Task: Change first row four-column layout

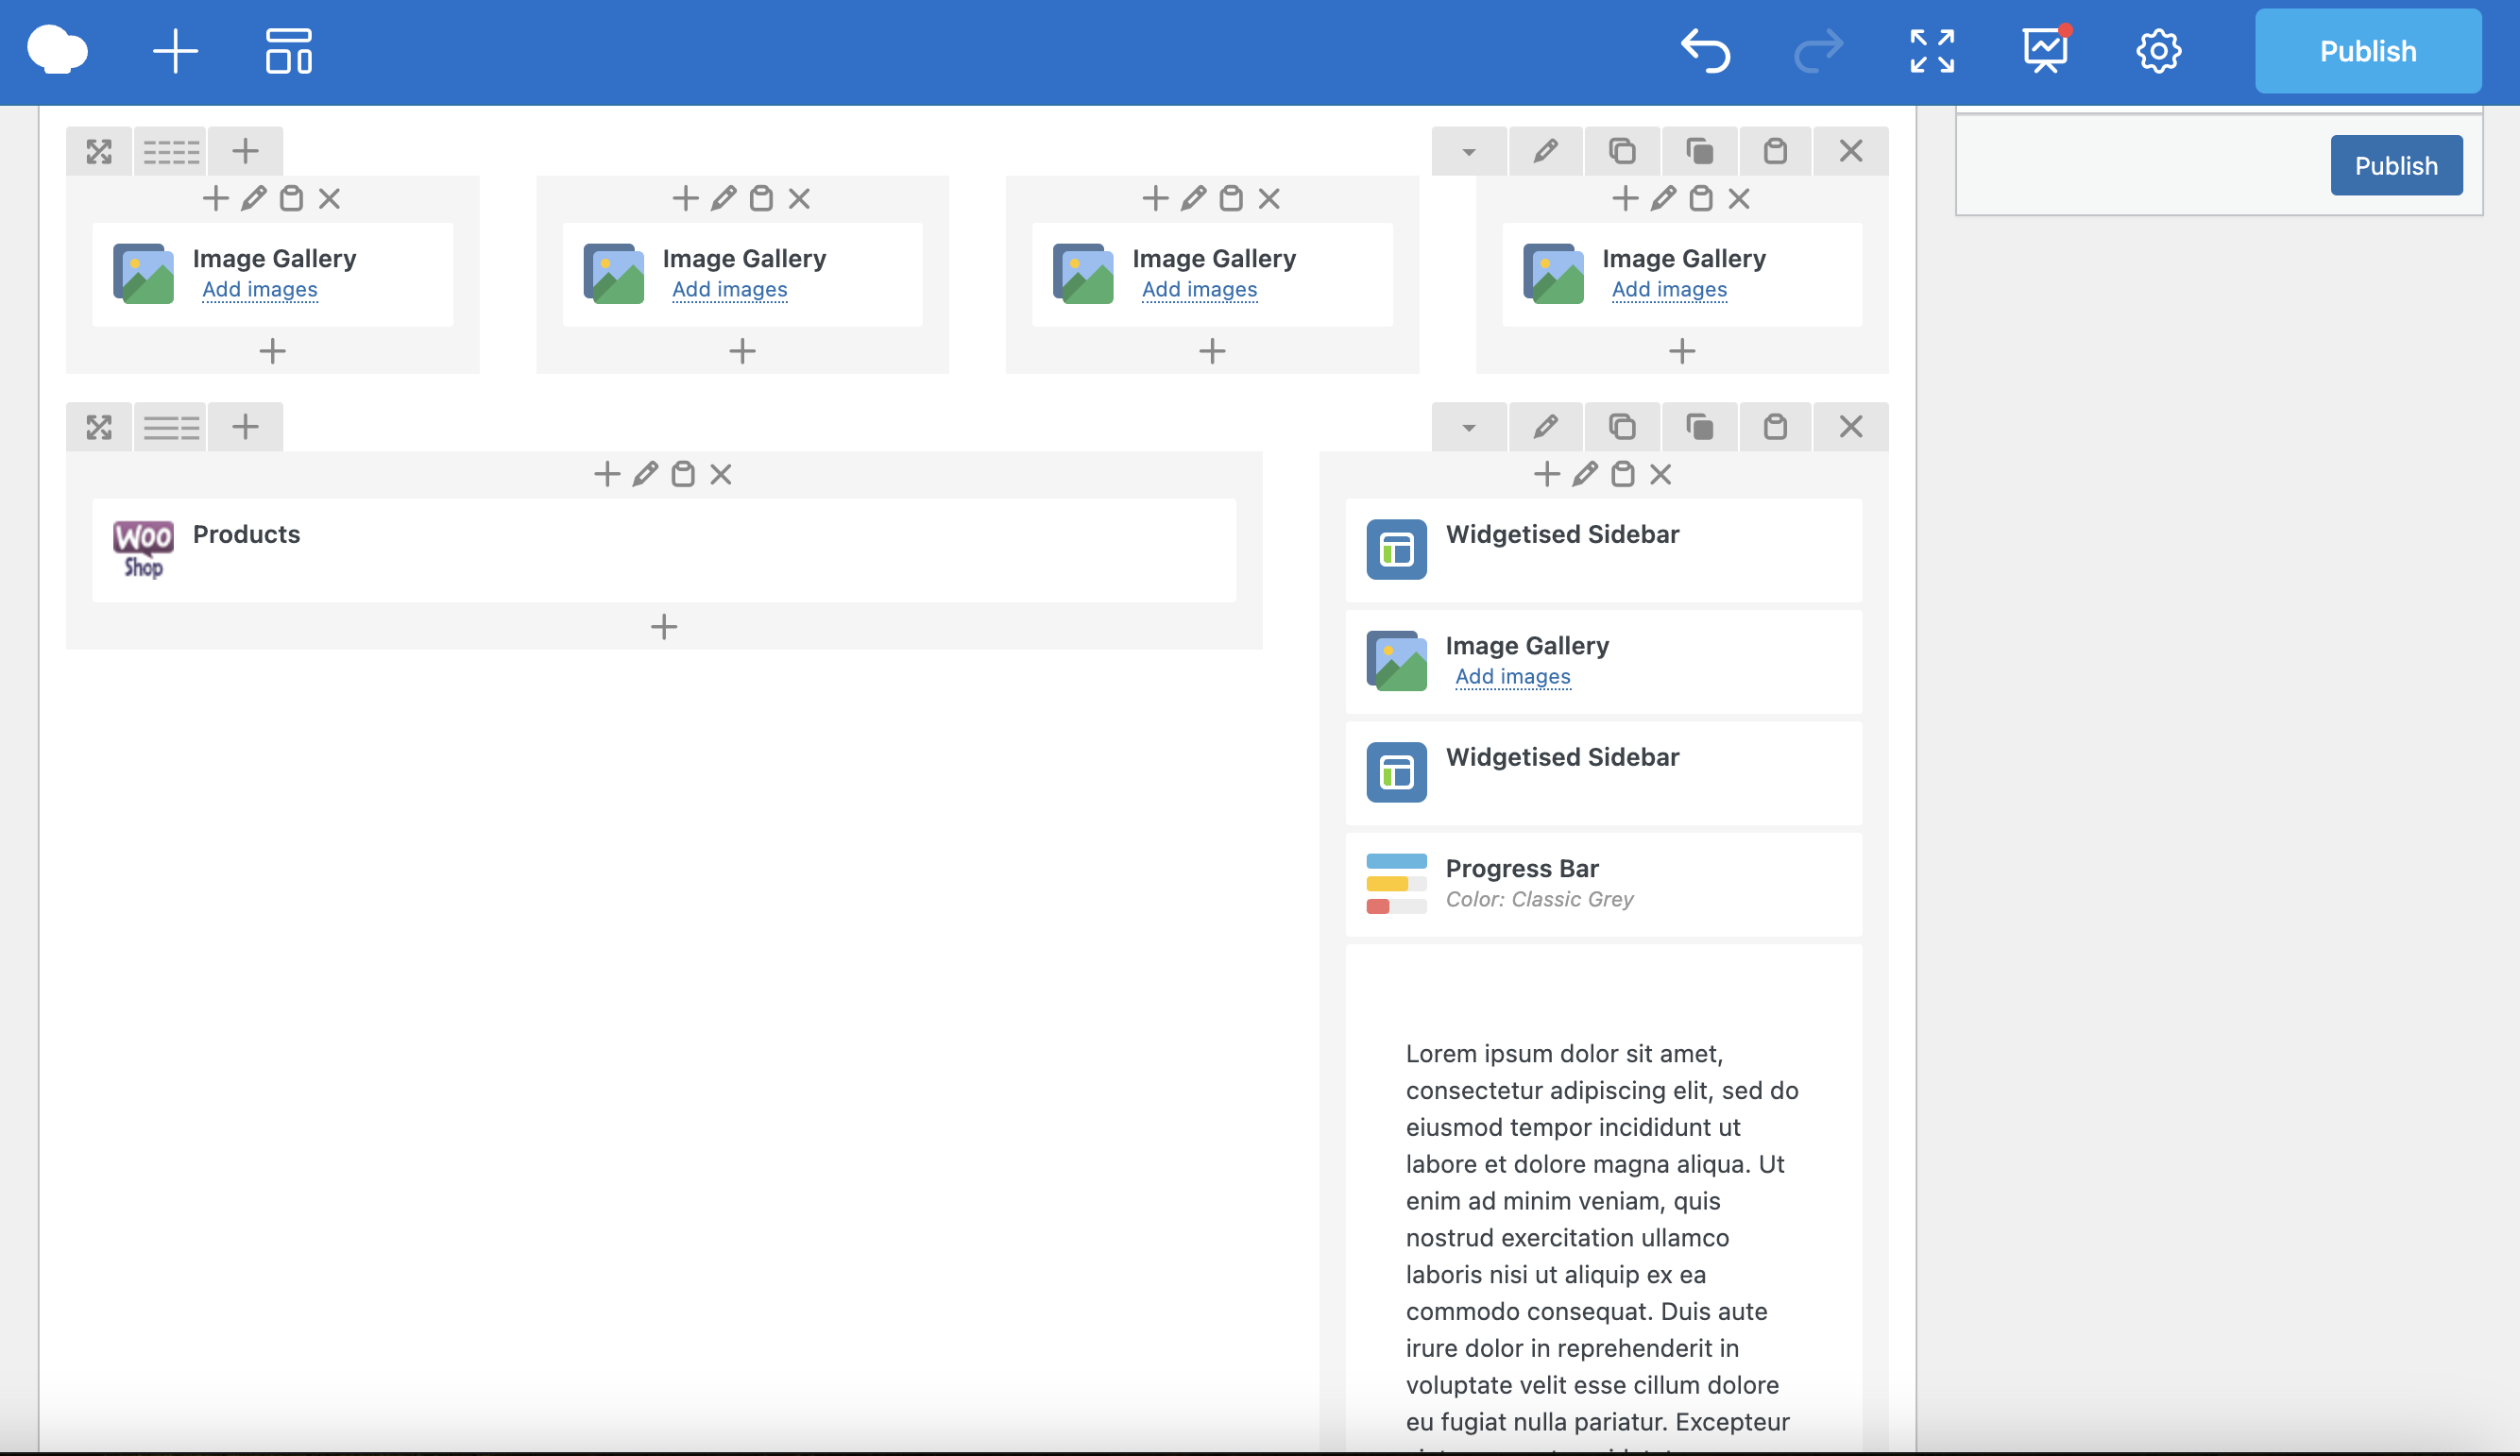Action: click(x=171, y=151)
